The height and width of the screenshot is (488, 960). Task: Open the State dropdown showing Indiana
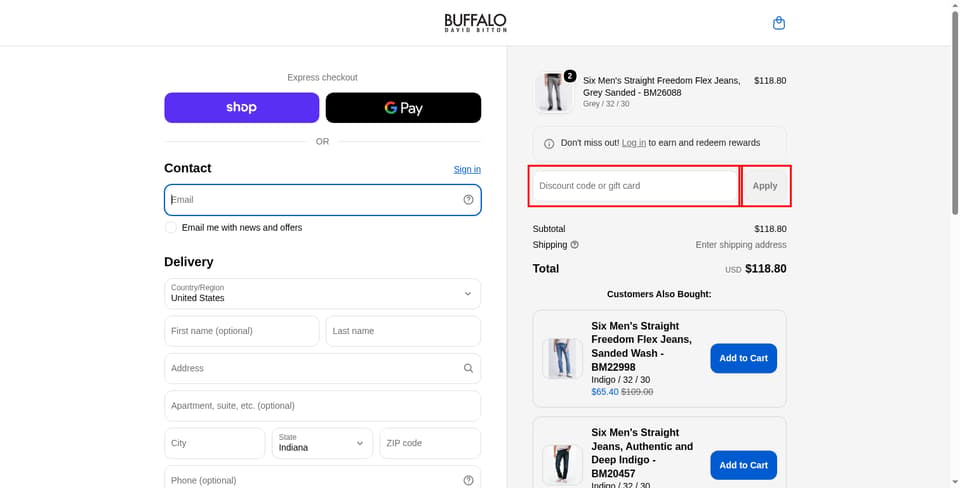(x=323, y=443)
